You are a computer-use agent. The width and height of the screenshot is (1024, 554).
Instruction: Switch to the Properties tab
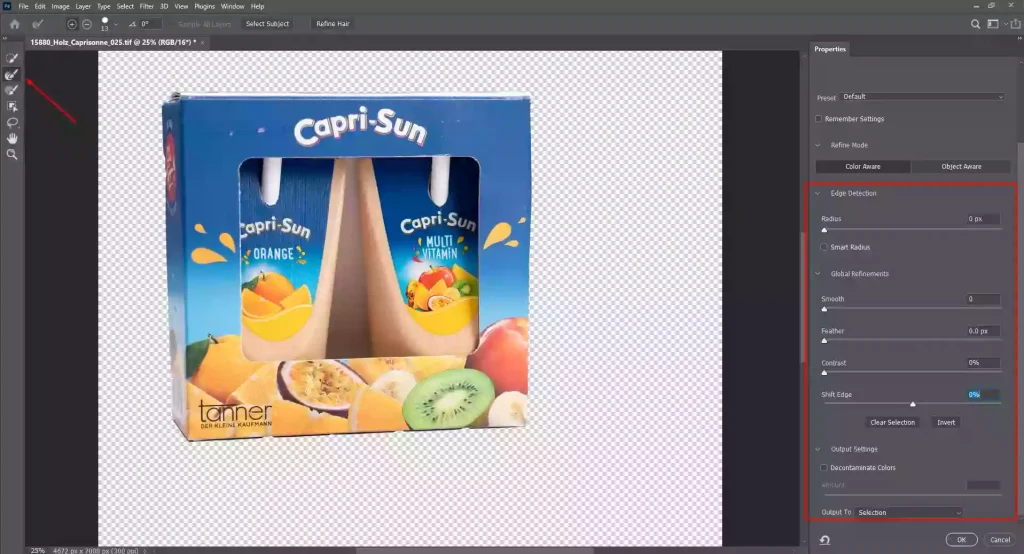click(830, 49)
